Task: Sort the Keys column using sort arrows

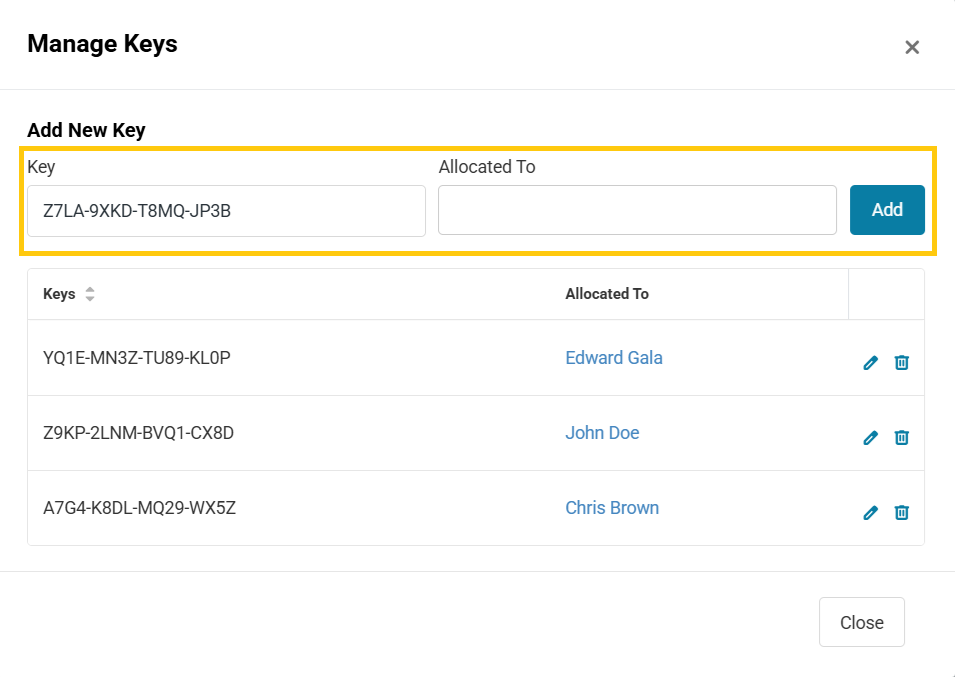Action: tap(90, 294)
